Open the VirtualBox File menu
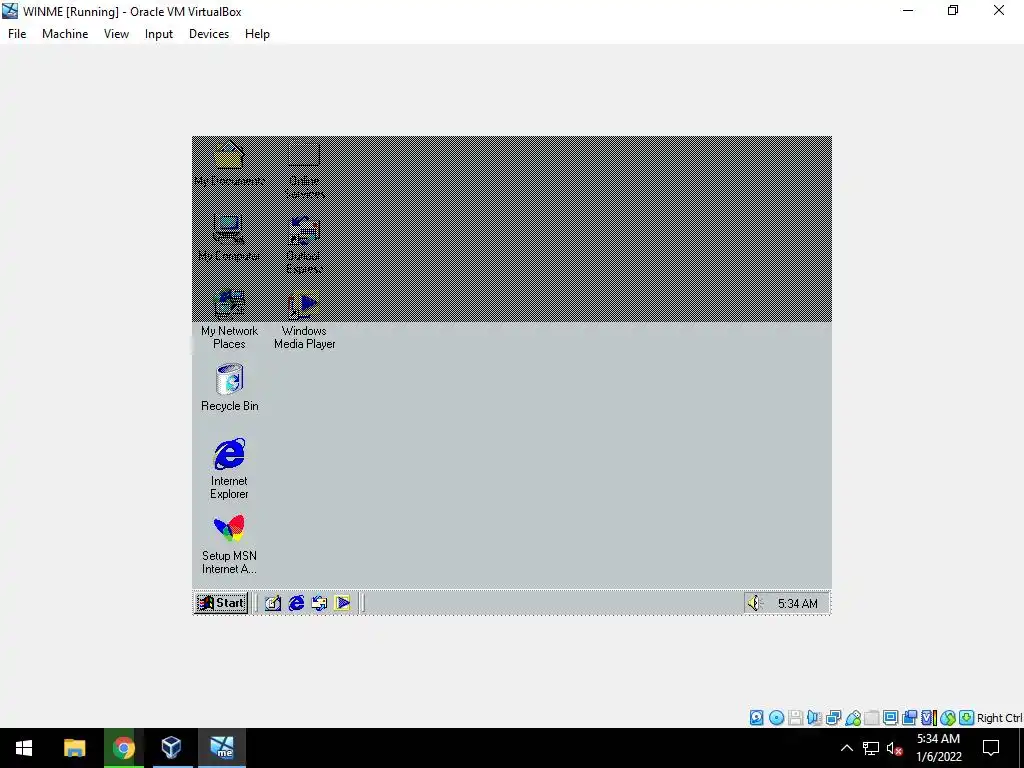 click(17, 34)
